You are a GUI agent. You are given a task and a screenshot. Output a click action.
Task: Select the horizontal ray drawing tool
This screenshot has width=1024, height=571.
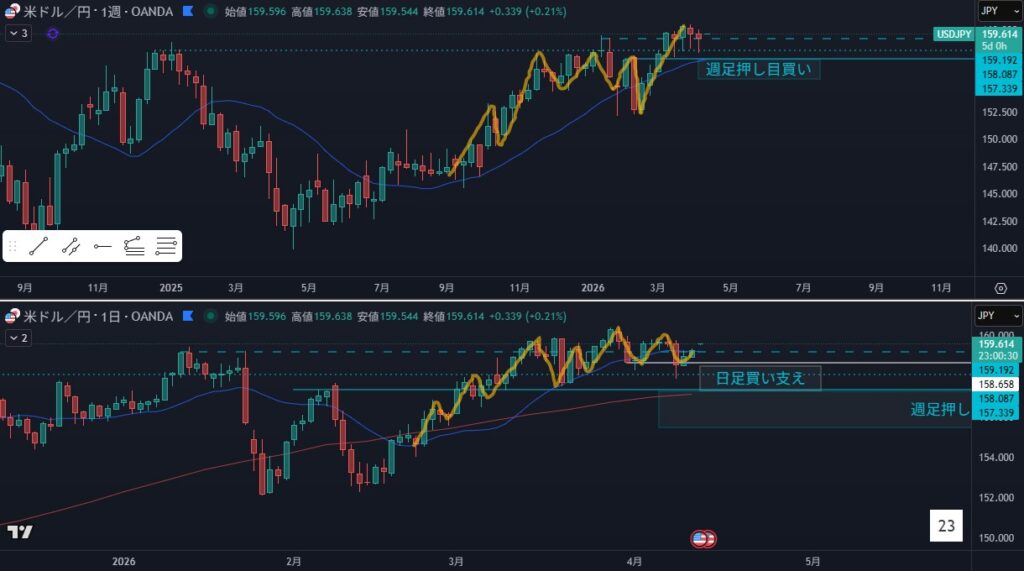[x=103, y=245]
